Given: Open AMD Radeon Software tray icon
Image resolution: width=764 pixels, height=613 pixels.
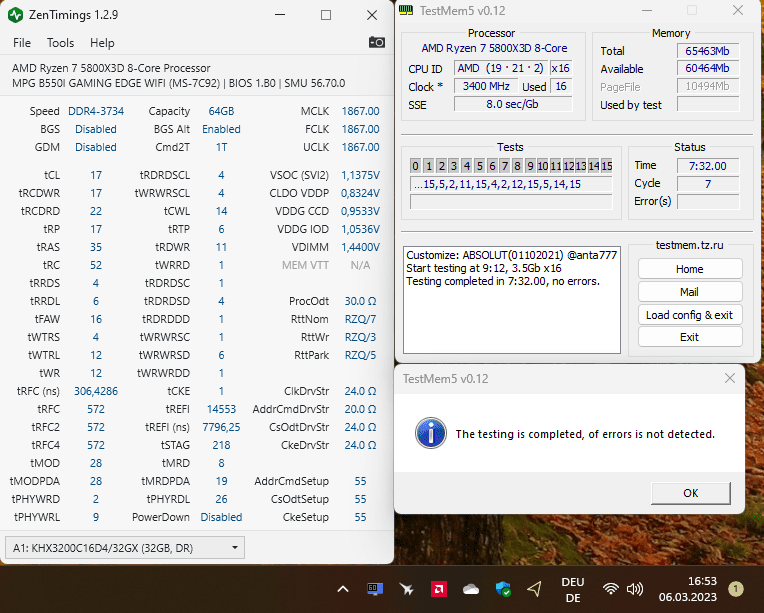Looking at the screenshot, I should pos(439,589).
